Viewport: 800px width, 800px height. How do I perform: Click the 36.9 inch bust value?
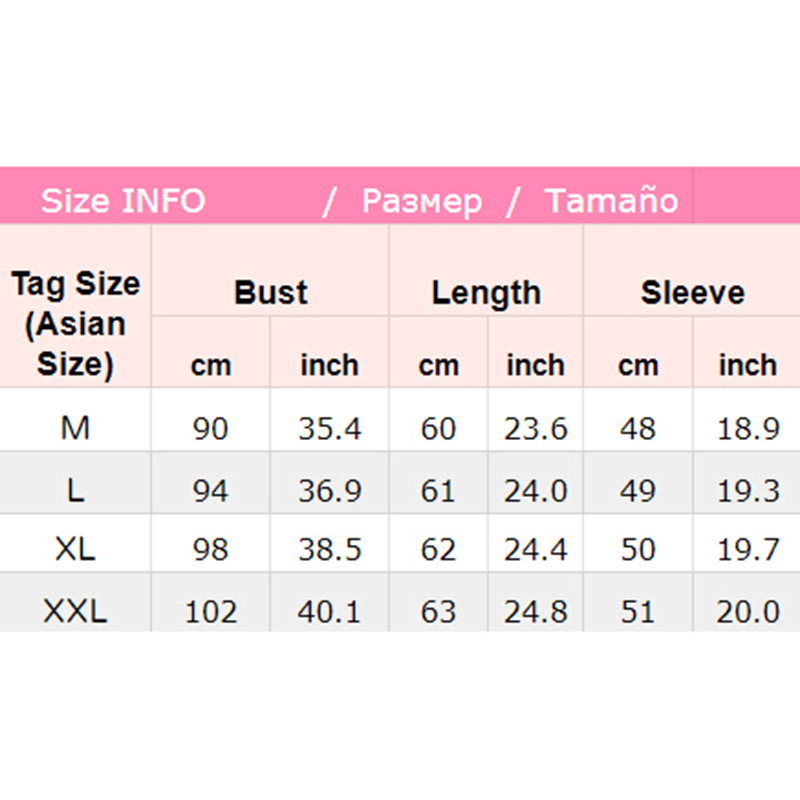329,490
